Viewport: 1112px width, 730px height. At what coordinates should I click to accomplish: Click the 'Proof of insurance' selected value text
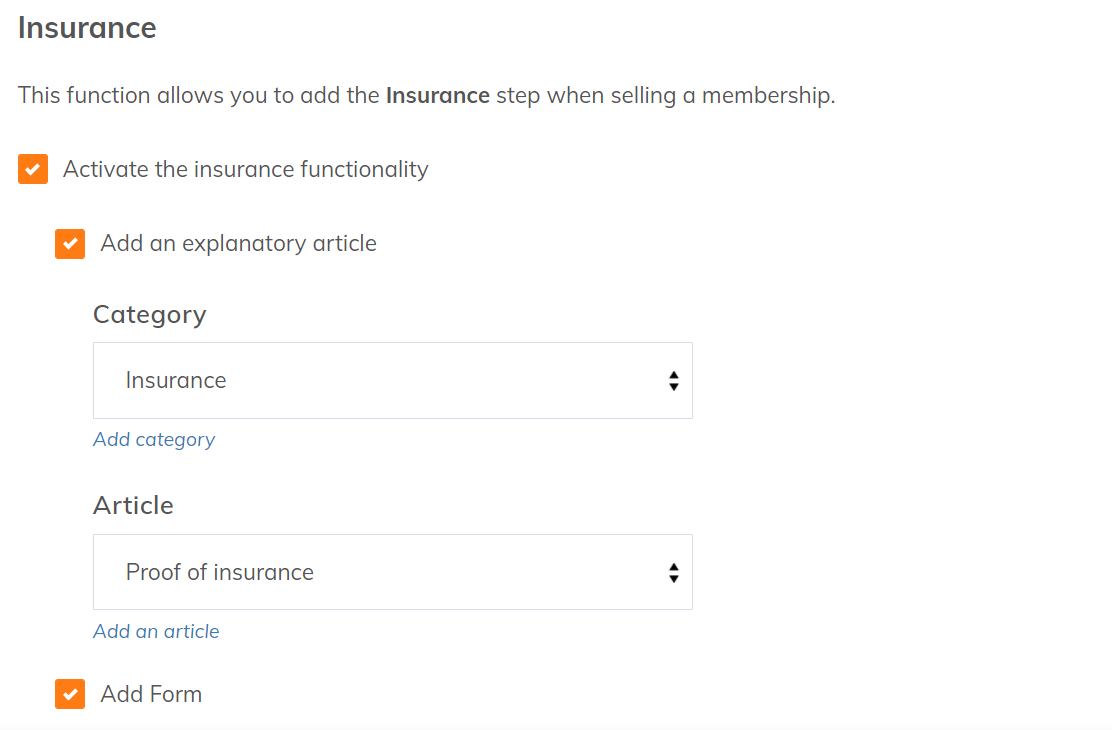click(220, 572)
